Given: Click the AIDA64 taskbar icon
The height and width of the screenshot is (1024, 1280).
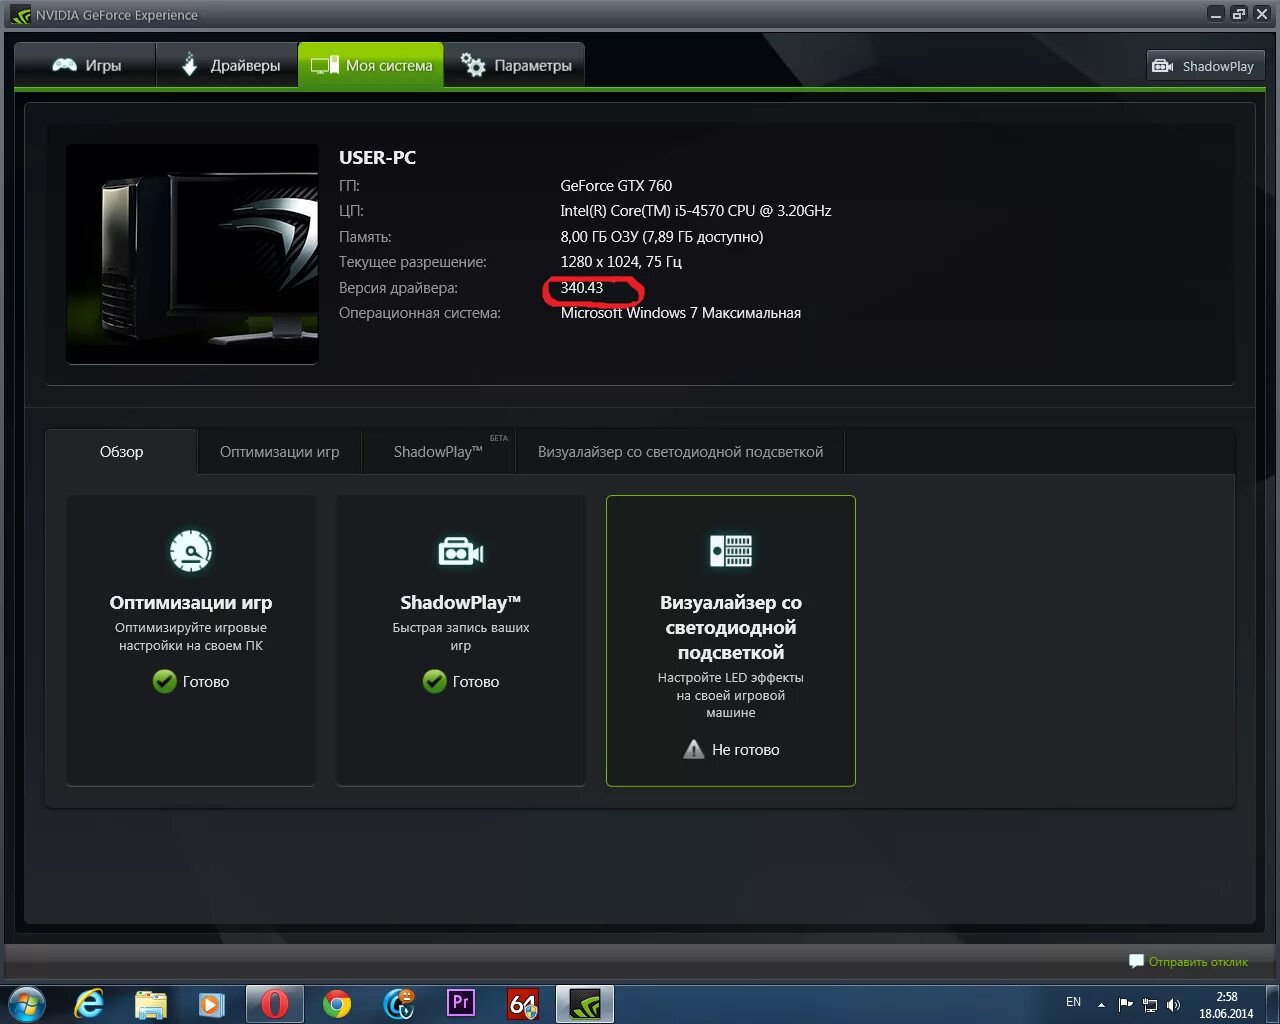Looking at the screenshot, I should click(523, 1004).
